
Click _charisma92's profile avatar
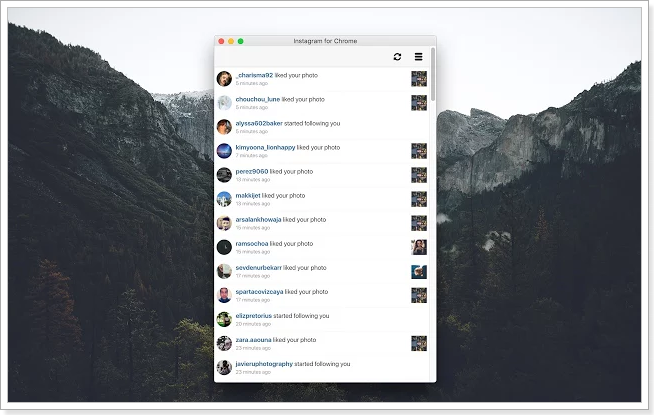[x=224, y=78]
